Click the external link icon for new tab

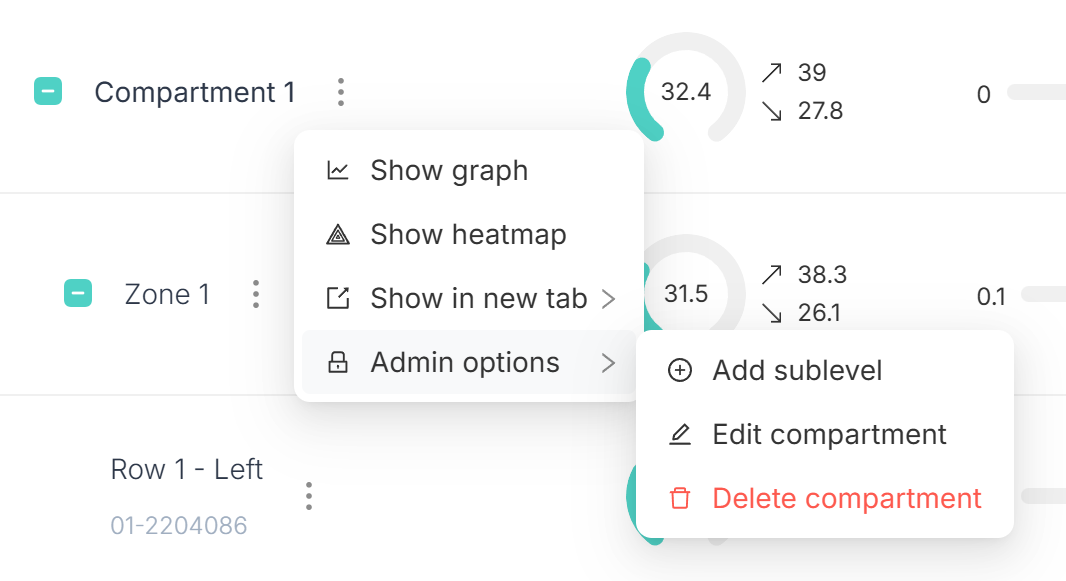338,298
